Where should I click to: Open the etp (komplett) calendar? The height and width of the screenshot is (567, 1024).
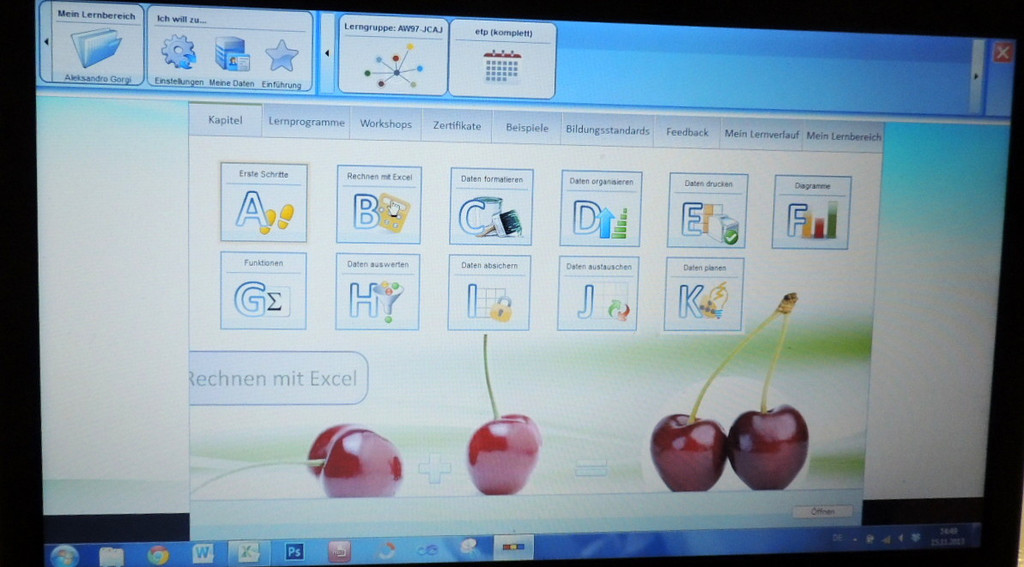pyautogui.click(x=502, y=62)
